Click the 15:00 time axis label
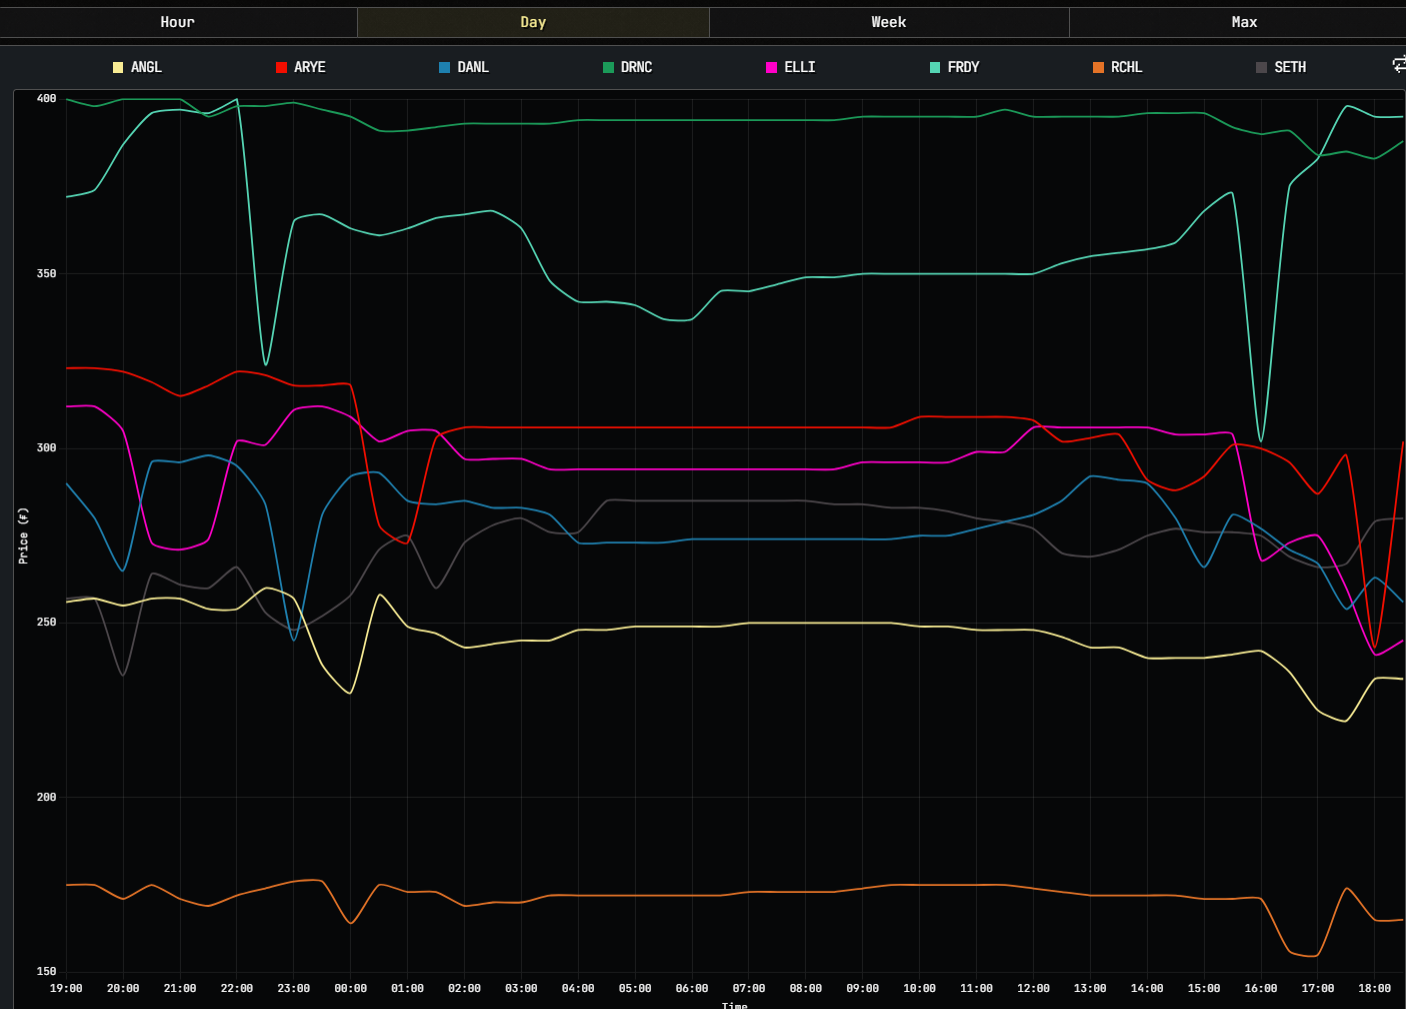Viewport: 1406px width, 1009px height. pyautogui.click(x=1204, y=988)
